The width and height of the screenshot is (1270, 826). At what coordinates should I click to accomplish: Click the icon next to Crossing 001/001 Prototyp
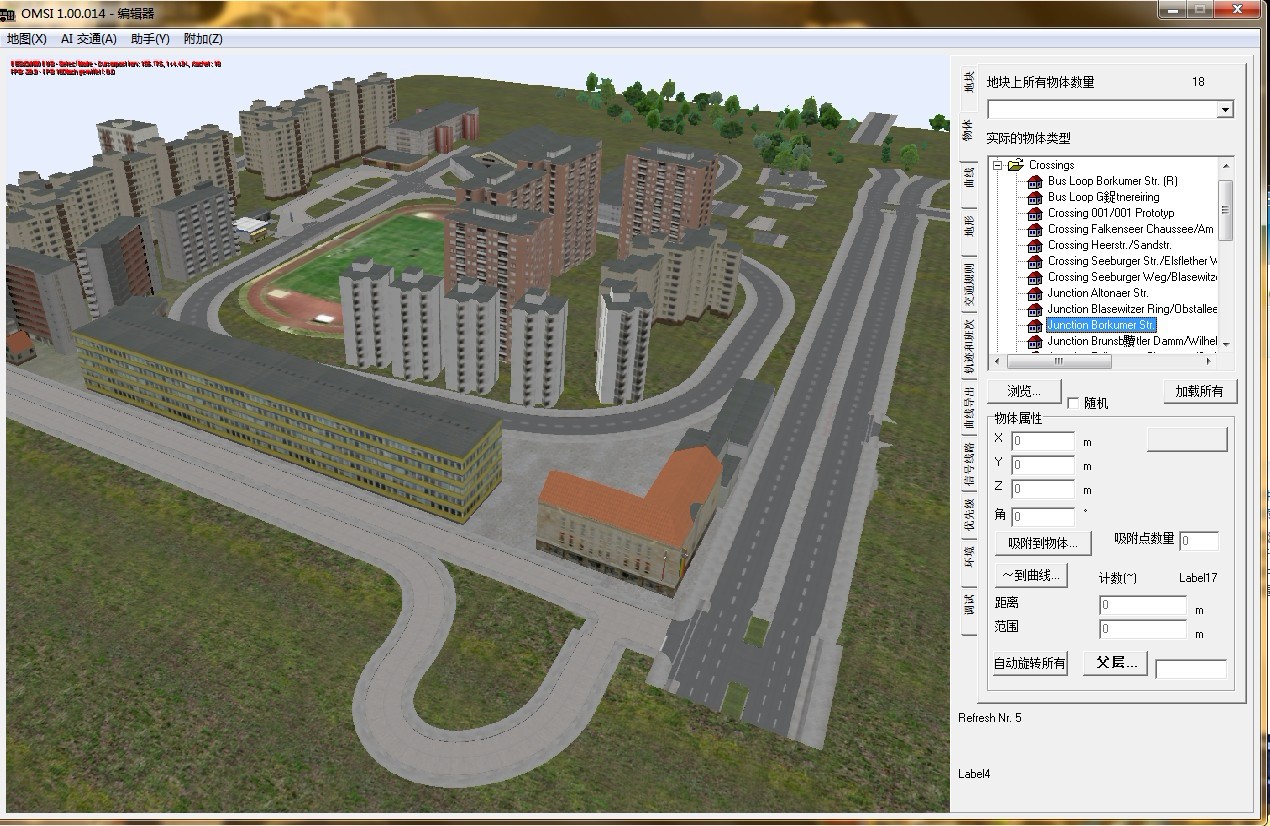pyautogui.click(x=1035, y=213)
